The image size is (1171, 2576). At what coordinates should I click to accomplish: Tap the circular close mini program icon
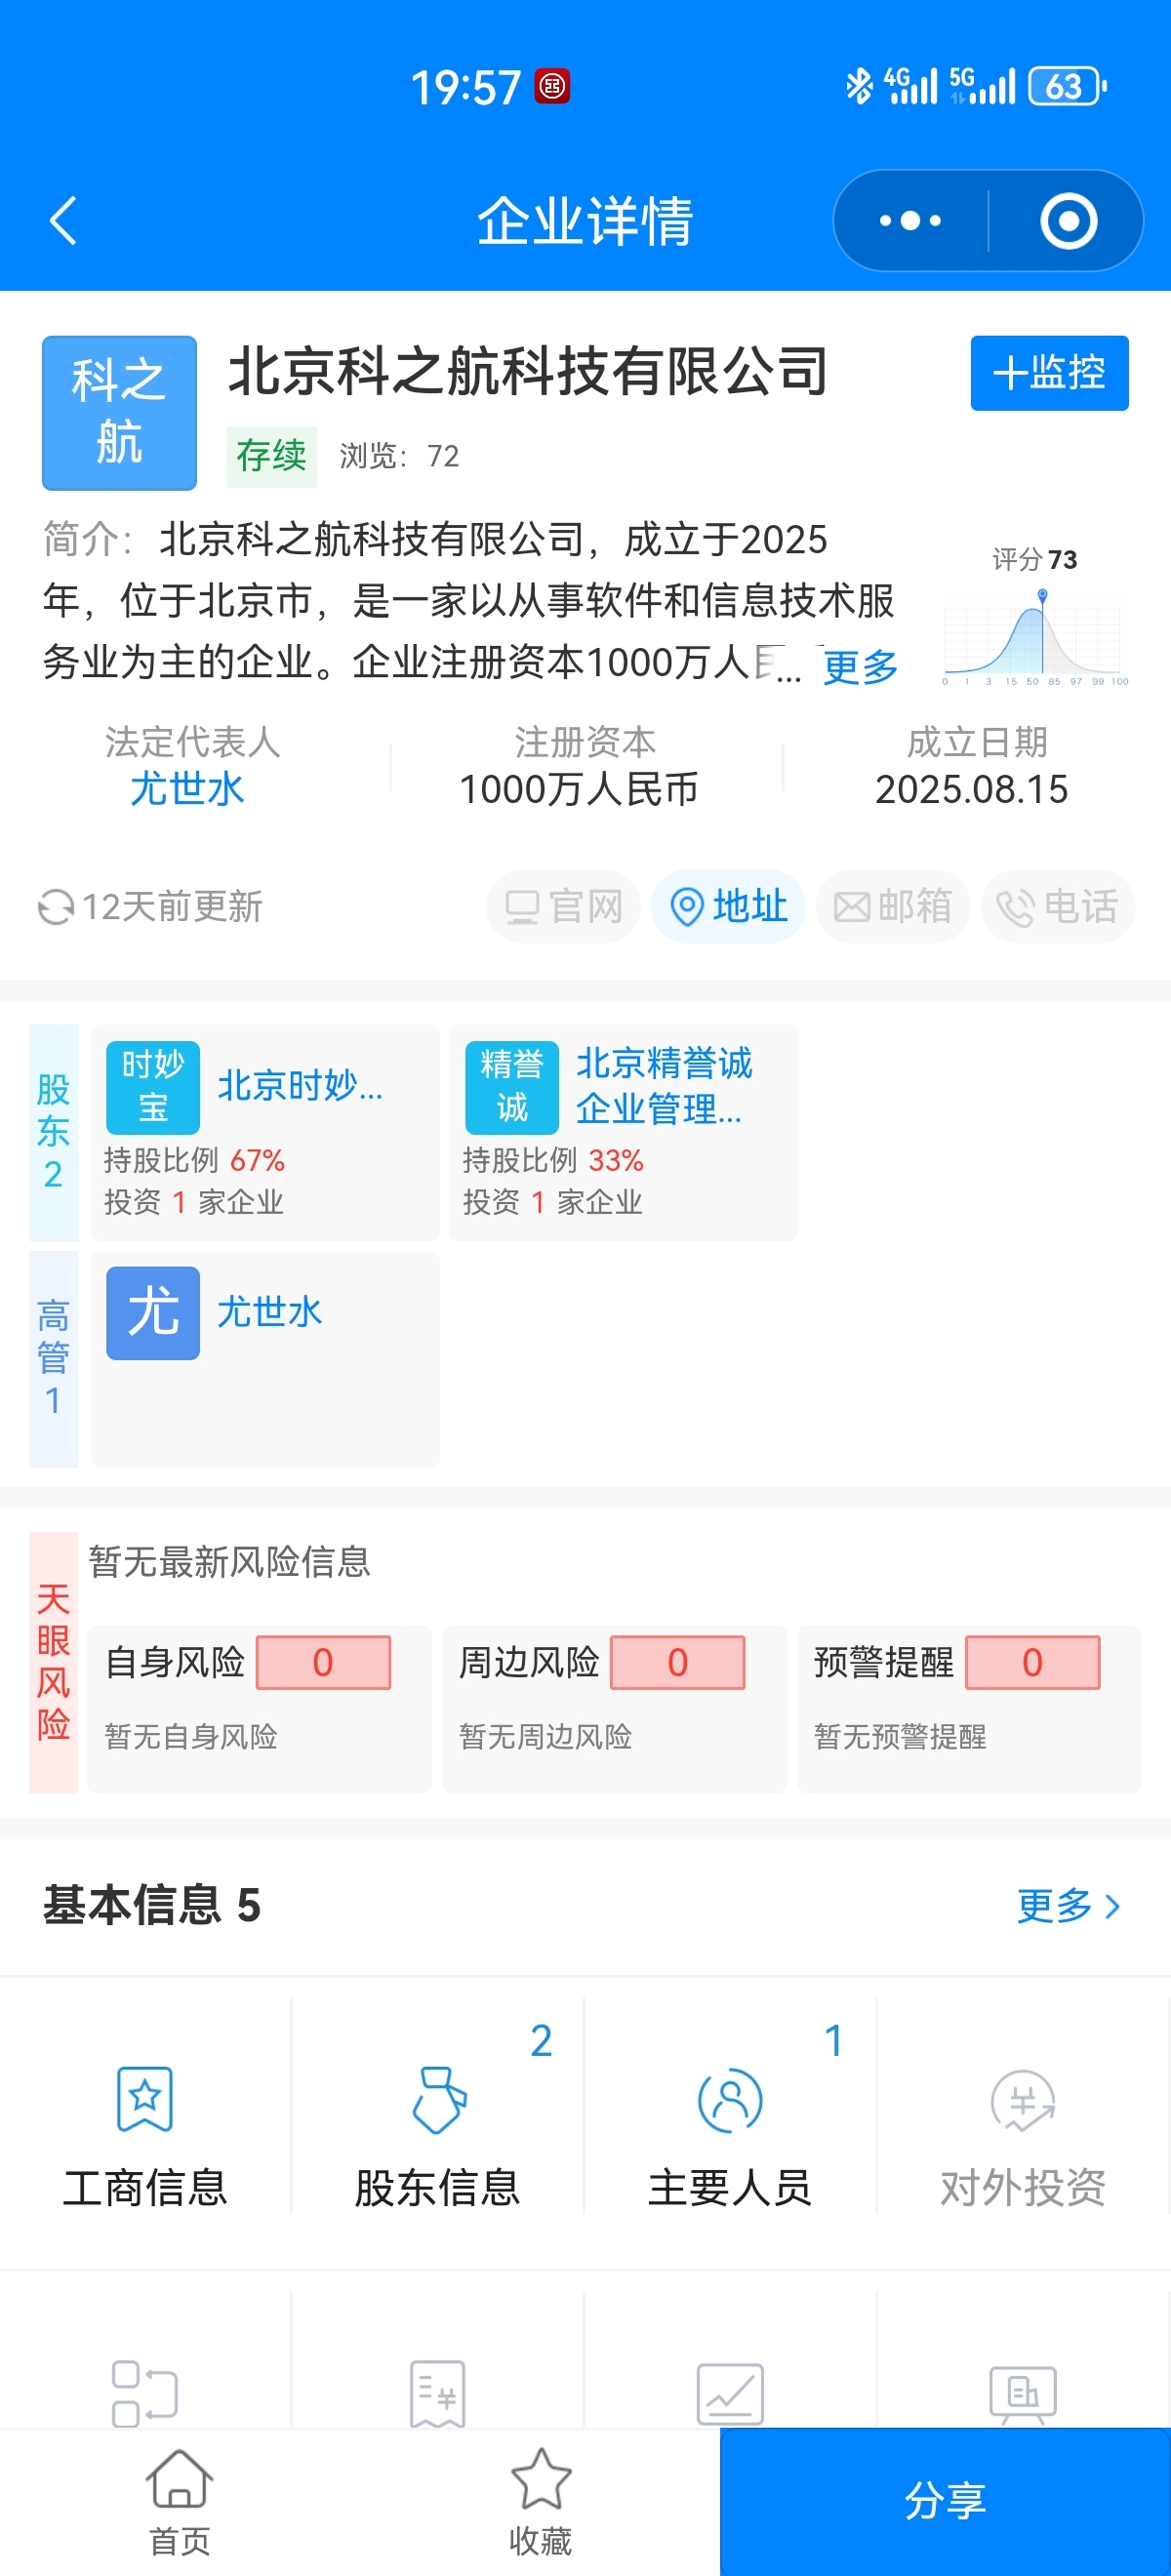point(1068,220)
